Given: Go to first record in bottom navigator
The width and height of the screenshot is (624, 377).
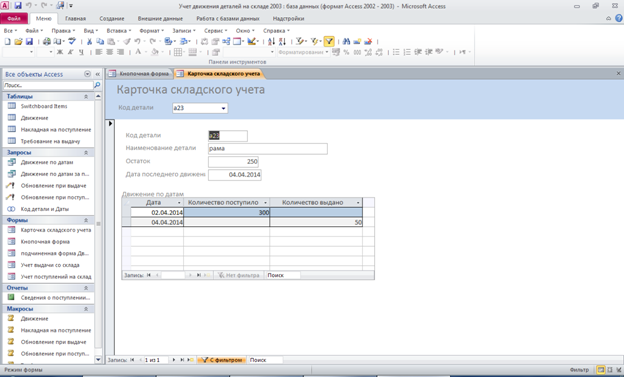Looking at the screenshot, I should coord(132,360).
